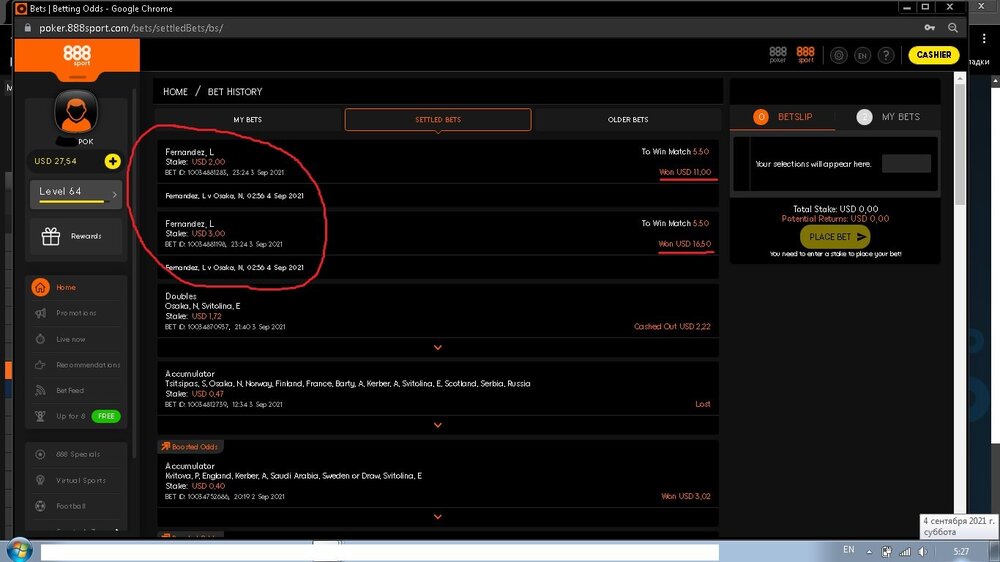This screenshot has width=1000, height=562.
Task: Expand the lost Tsitsipas Accumulator bet details
Action: (x=437, y=425)
